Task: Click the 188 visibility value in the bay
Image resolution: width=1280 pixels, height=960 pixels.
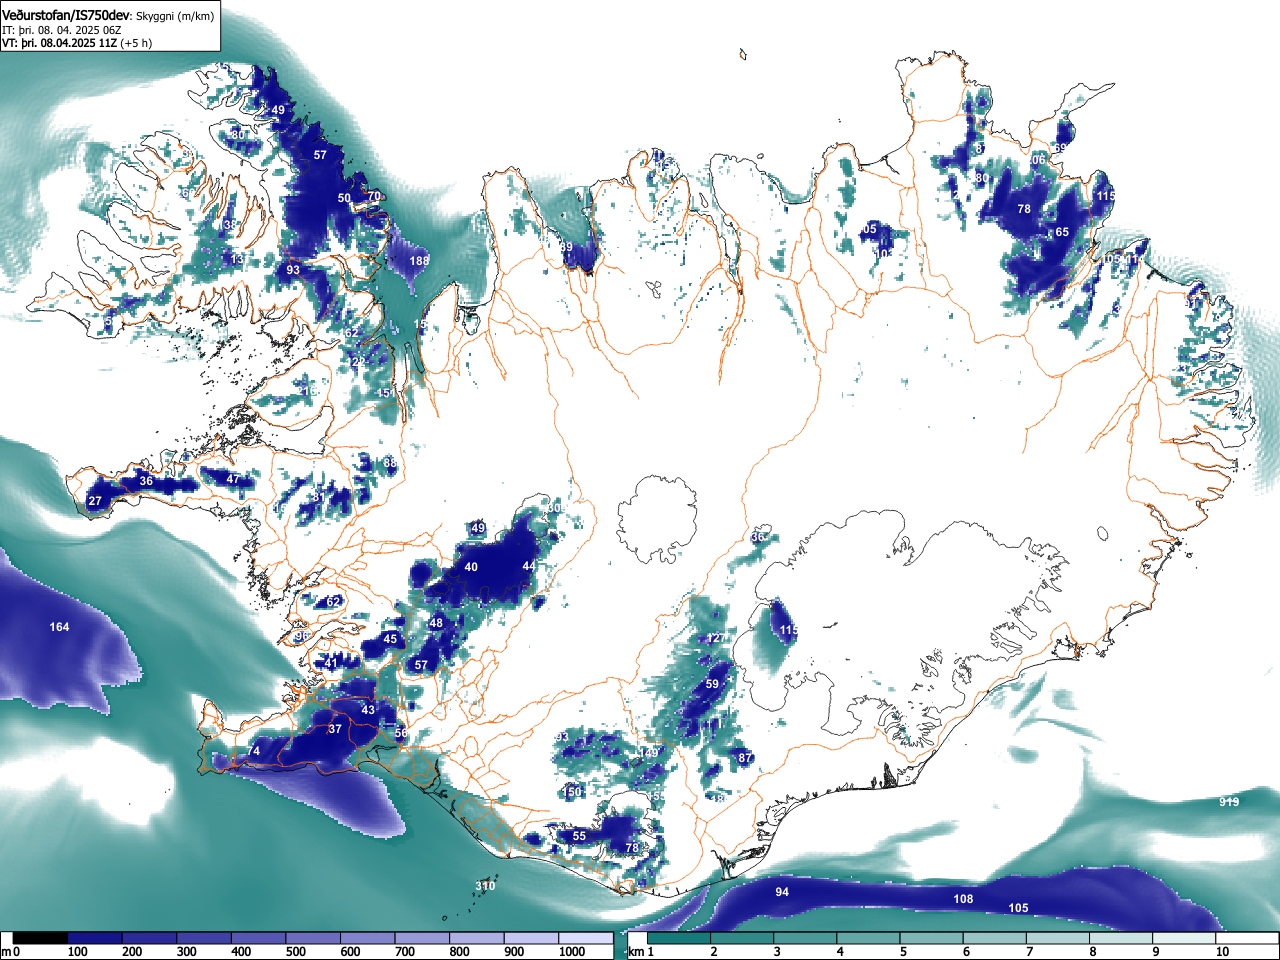Action: (x=419, y=261)
